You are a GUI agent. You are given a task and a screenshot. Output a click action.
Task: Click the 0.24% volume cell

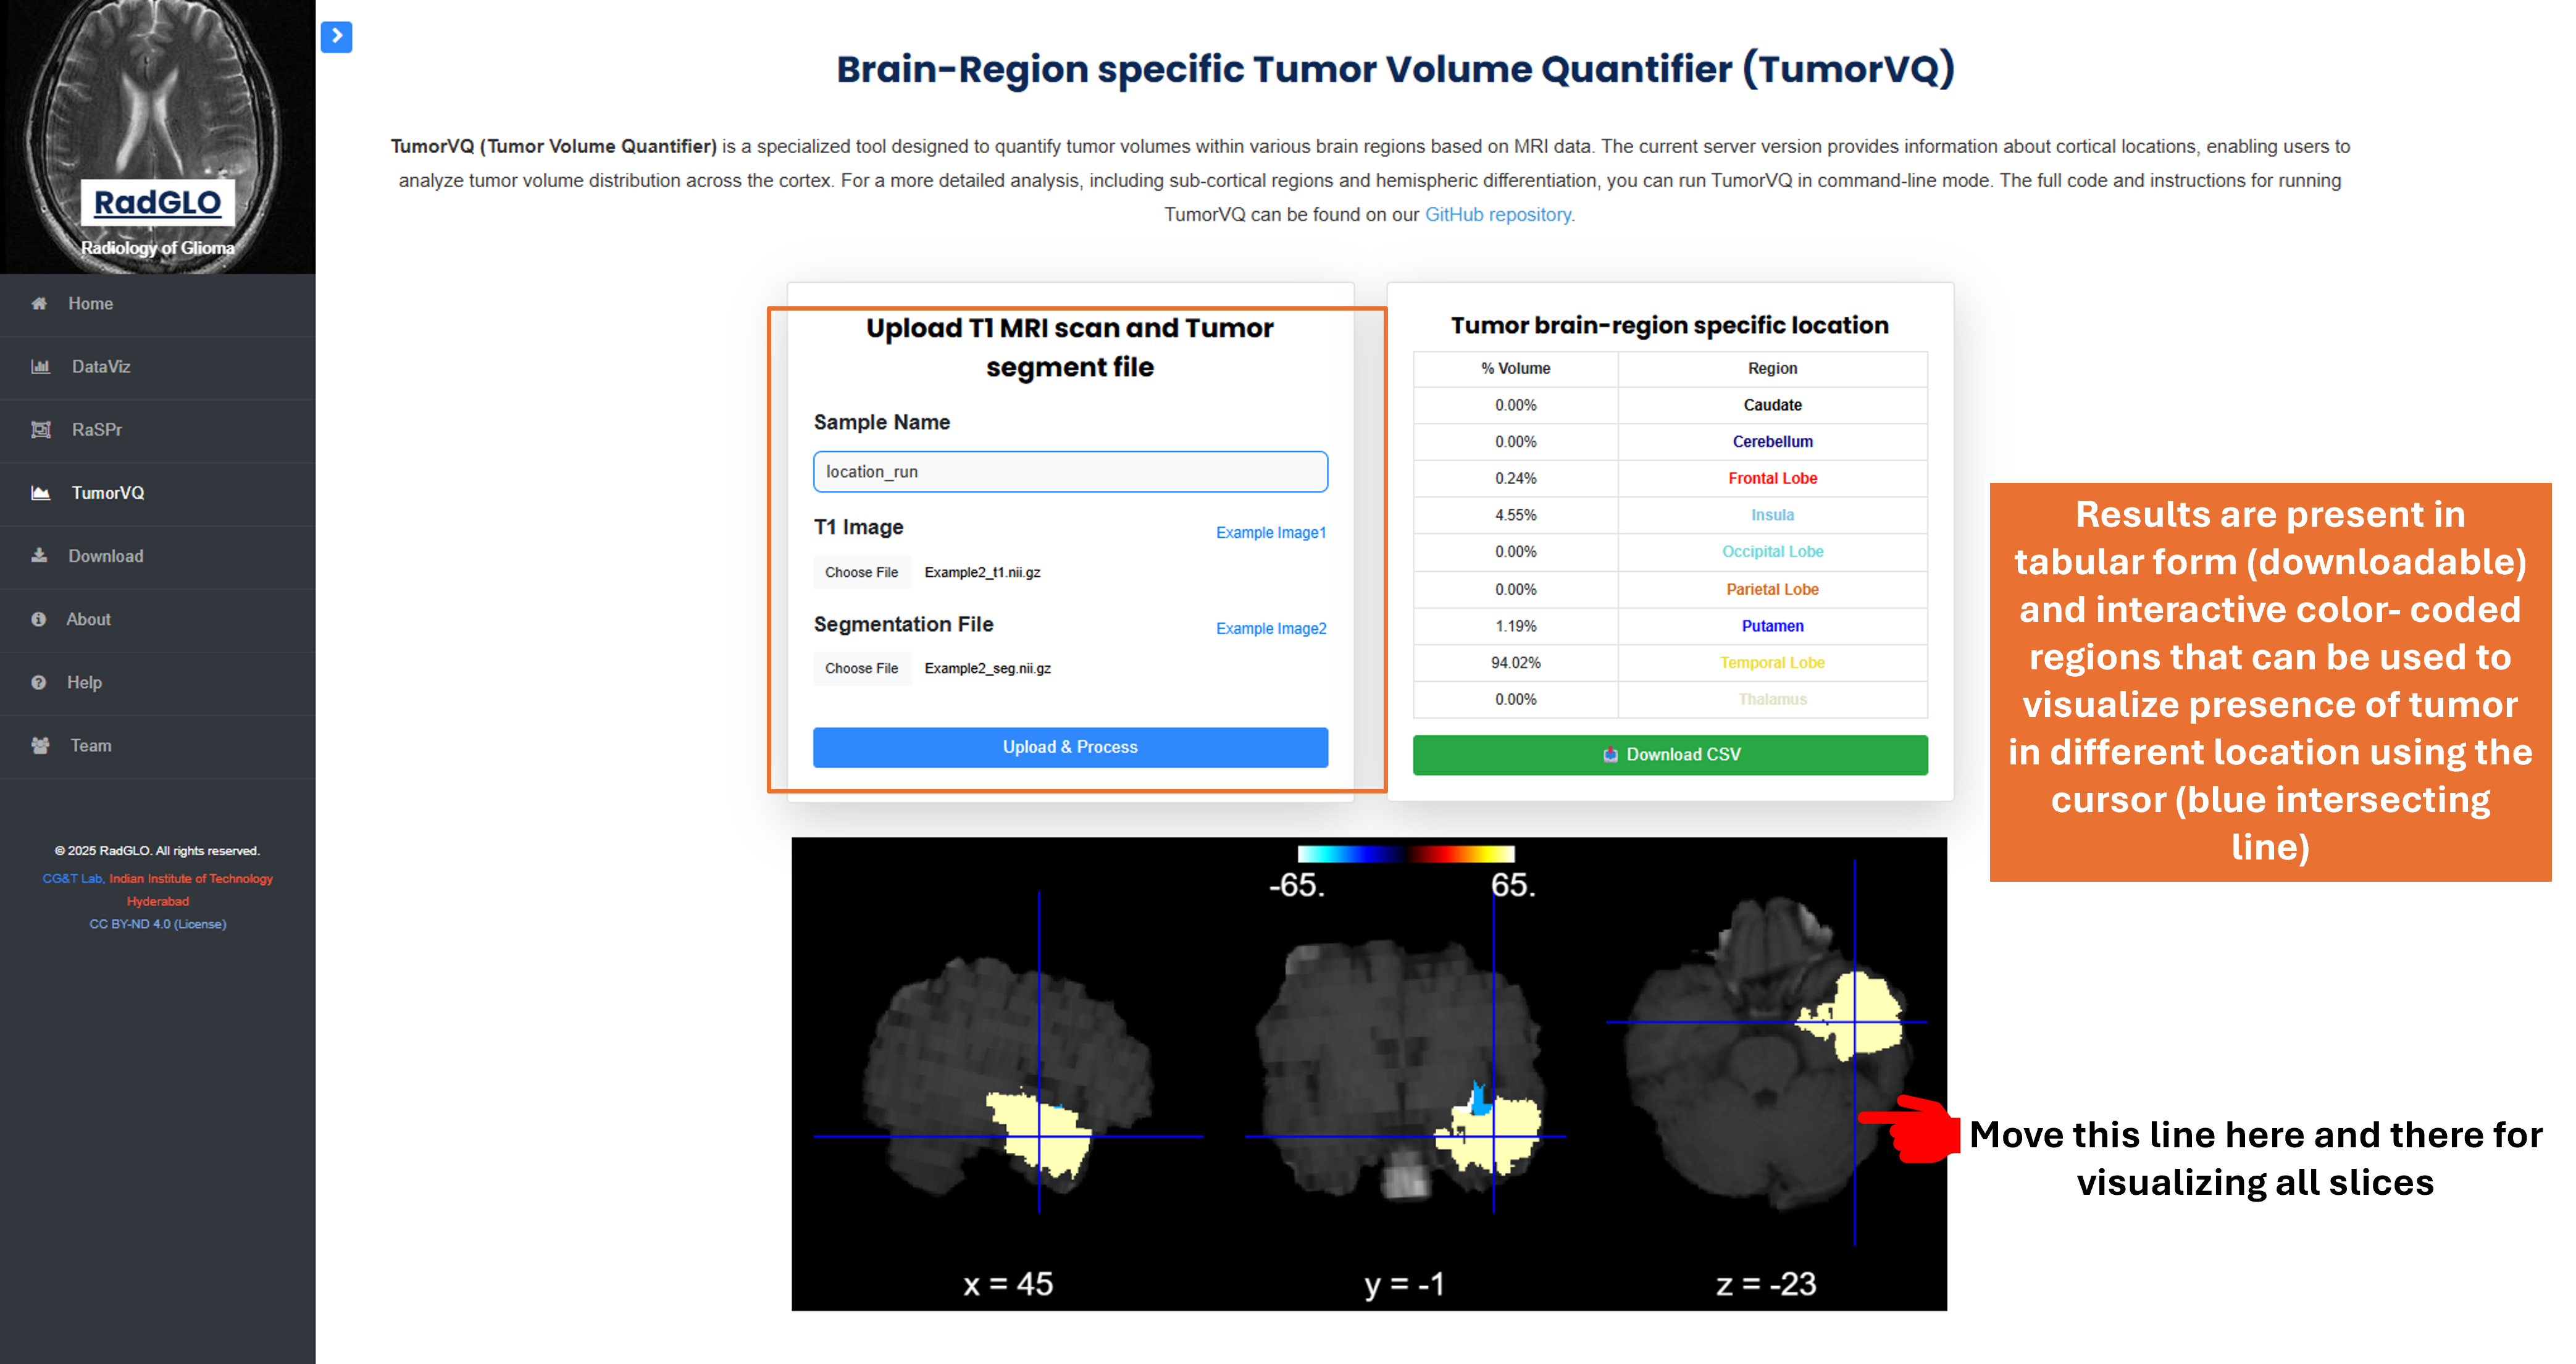pyautogui.click(x=1516, y=478)
